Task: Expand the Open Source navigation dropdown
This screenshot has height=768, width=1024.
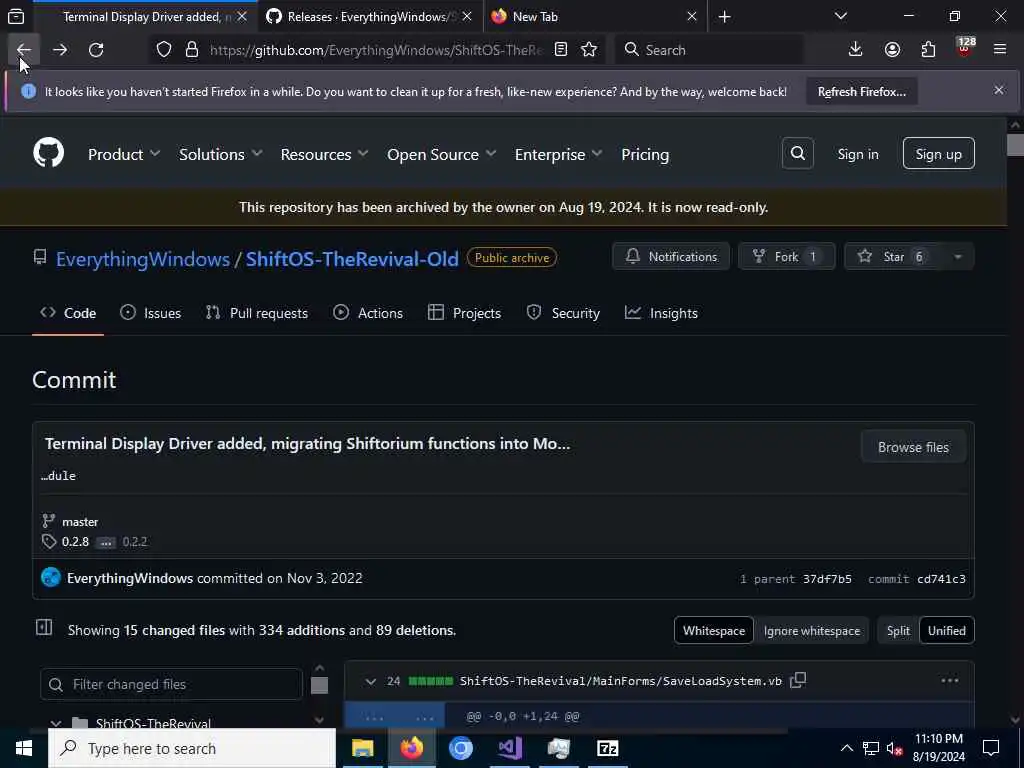Action: [441, 154]
